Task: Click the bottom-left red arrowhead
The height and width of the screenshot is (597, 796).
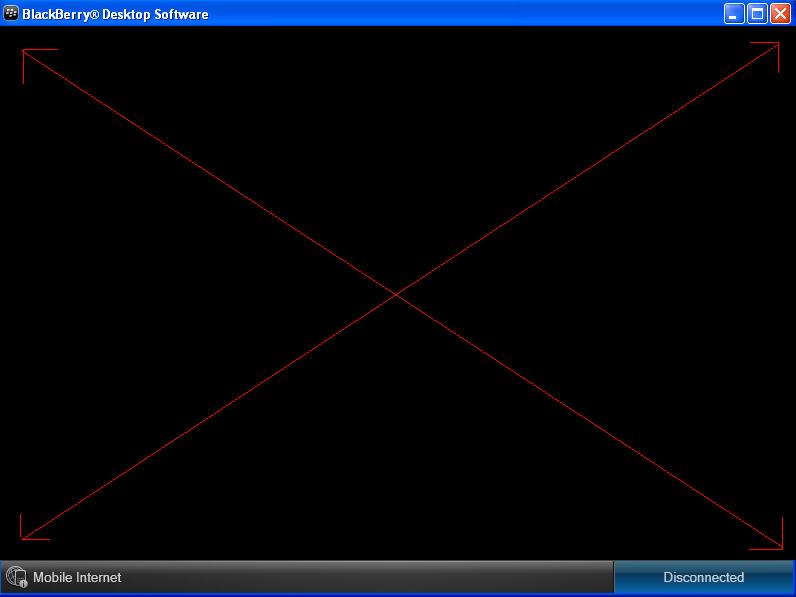Action: pos(24,536)
